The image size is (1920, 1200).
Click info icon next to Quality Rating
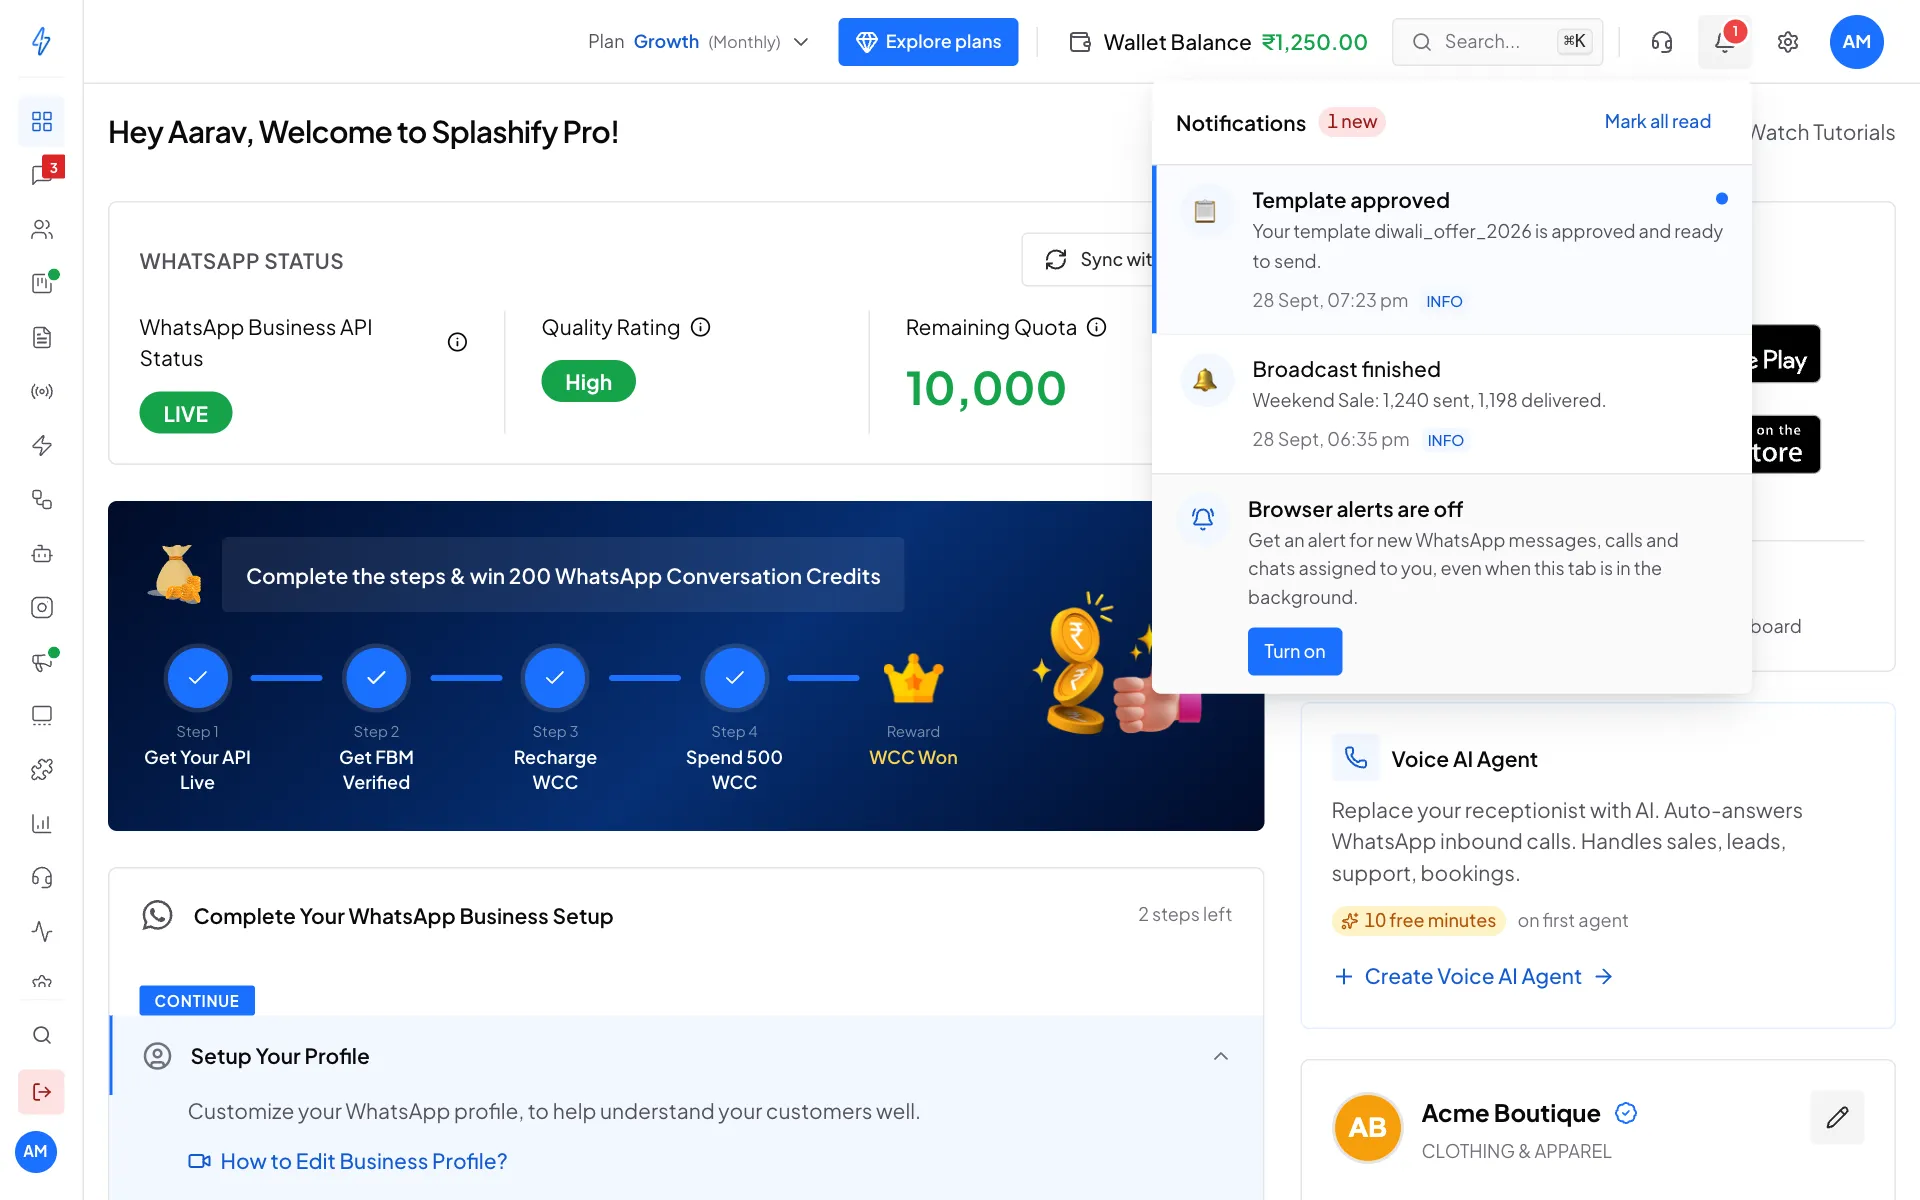(701, 327)
